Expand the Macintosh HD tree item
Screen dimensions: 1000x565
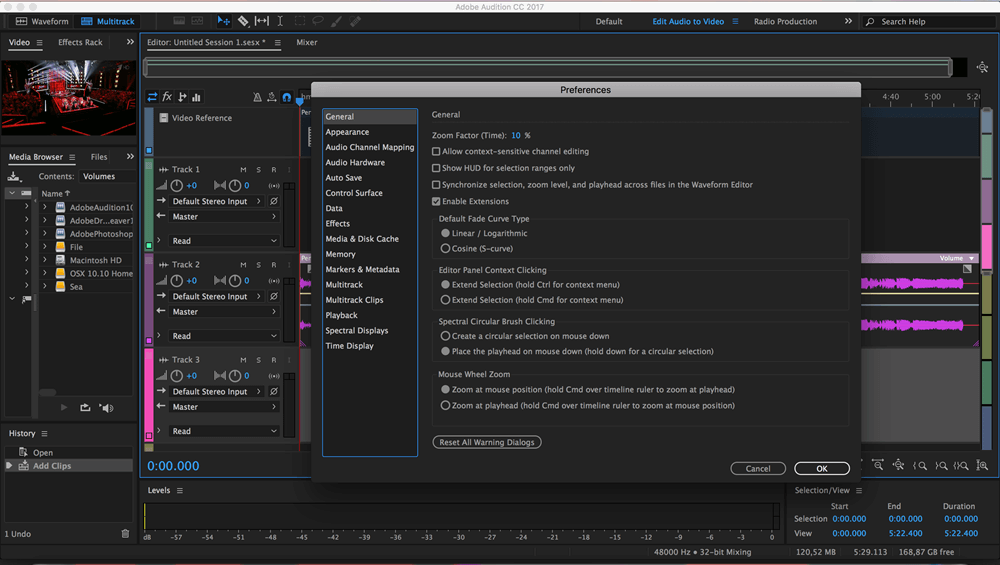(45, 260)
